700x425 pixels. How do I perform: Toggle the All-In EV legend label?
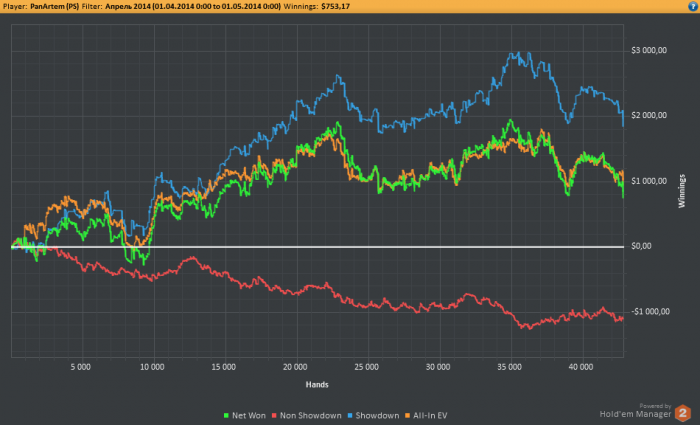coord(430,416)
